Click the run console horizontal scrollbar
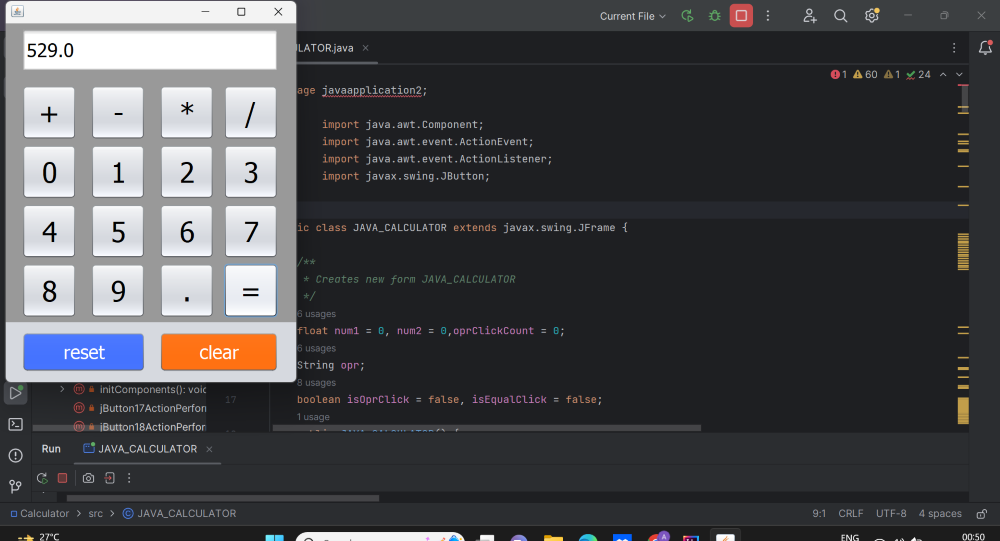 (223, 498)
